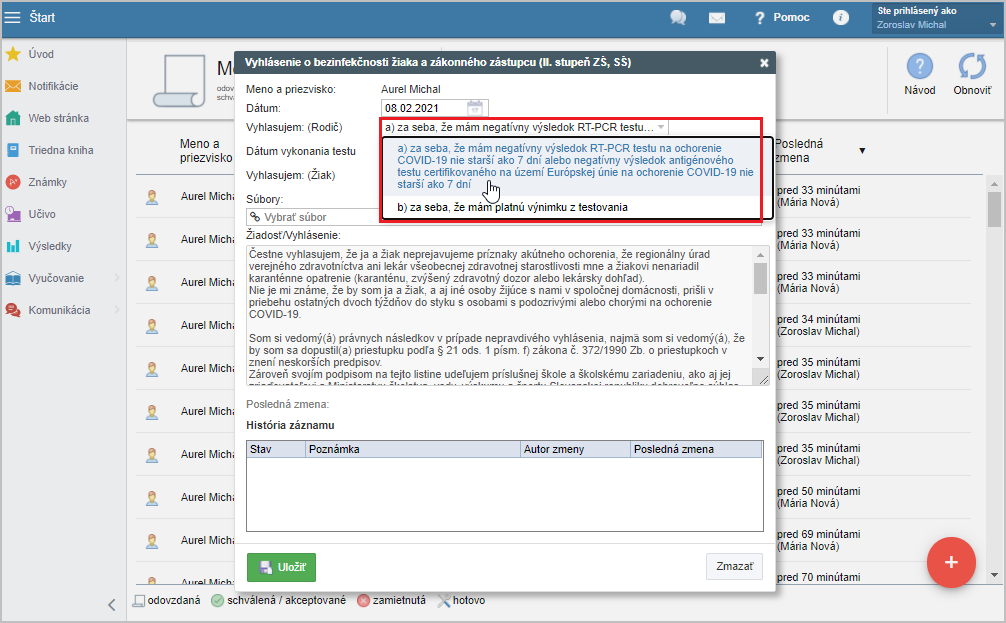Image resolution: width=1006 pixels, height=623 pixels.
Task: Close the Vyhlásenie dialog with the X
Action: (764, 63)
